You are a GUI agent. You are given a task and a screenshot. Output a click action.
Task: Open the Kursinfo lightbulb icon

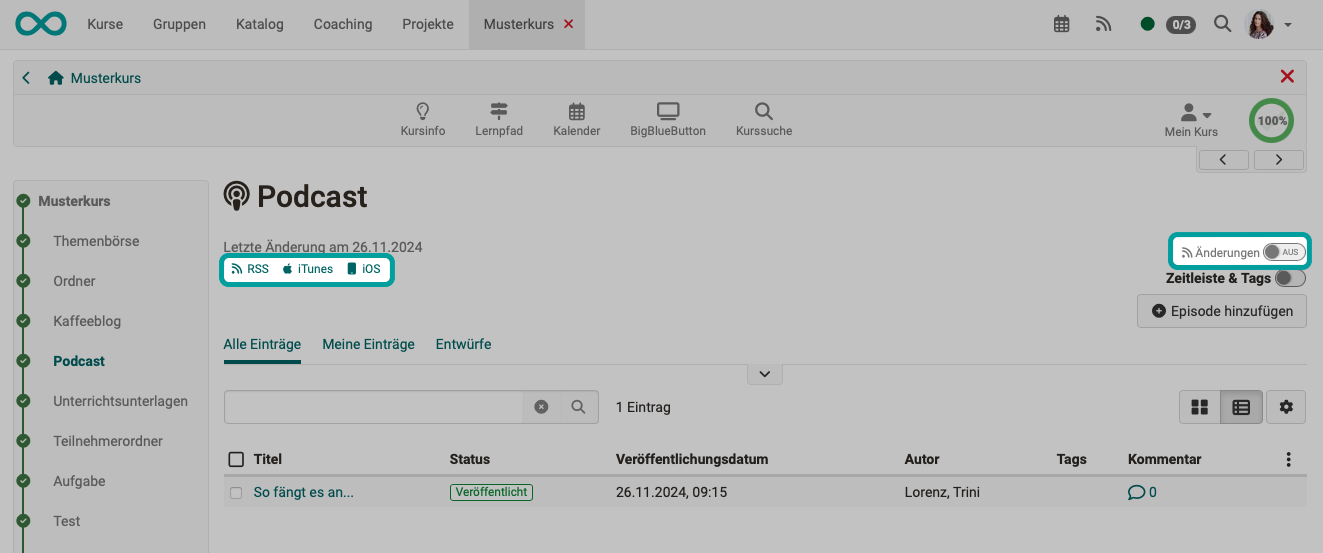pyautogui.click(x=422, y=112)
